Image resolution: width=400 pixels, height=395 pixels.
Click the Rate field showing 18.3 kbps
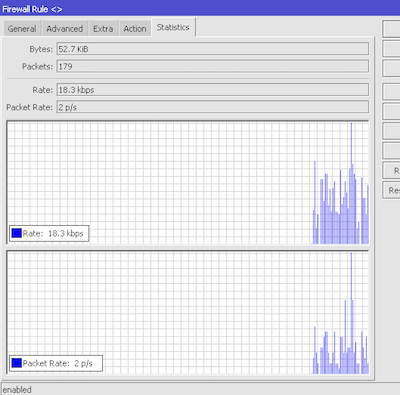(x=213, y=90)
